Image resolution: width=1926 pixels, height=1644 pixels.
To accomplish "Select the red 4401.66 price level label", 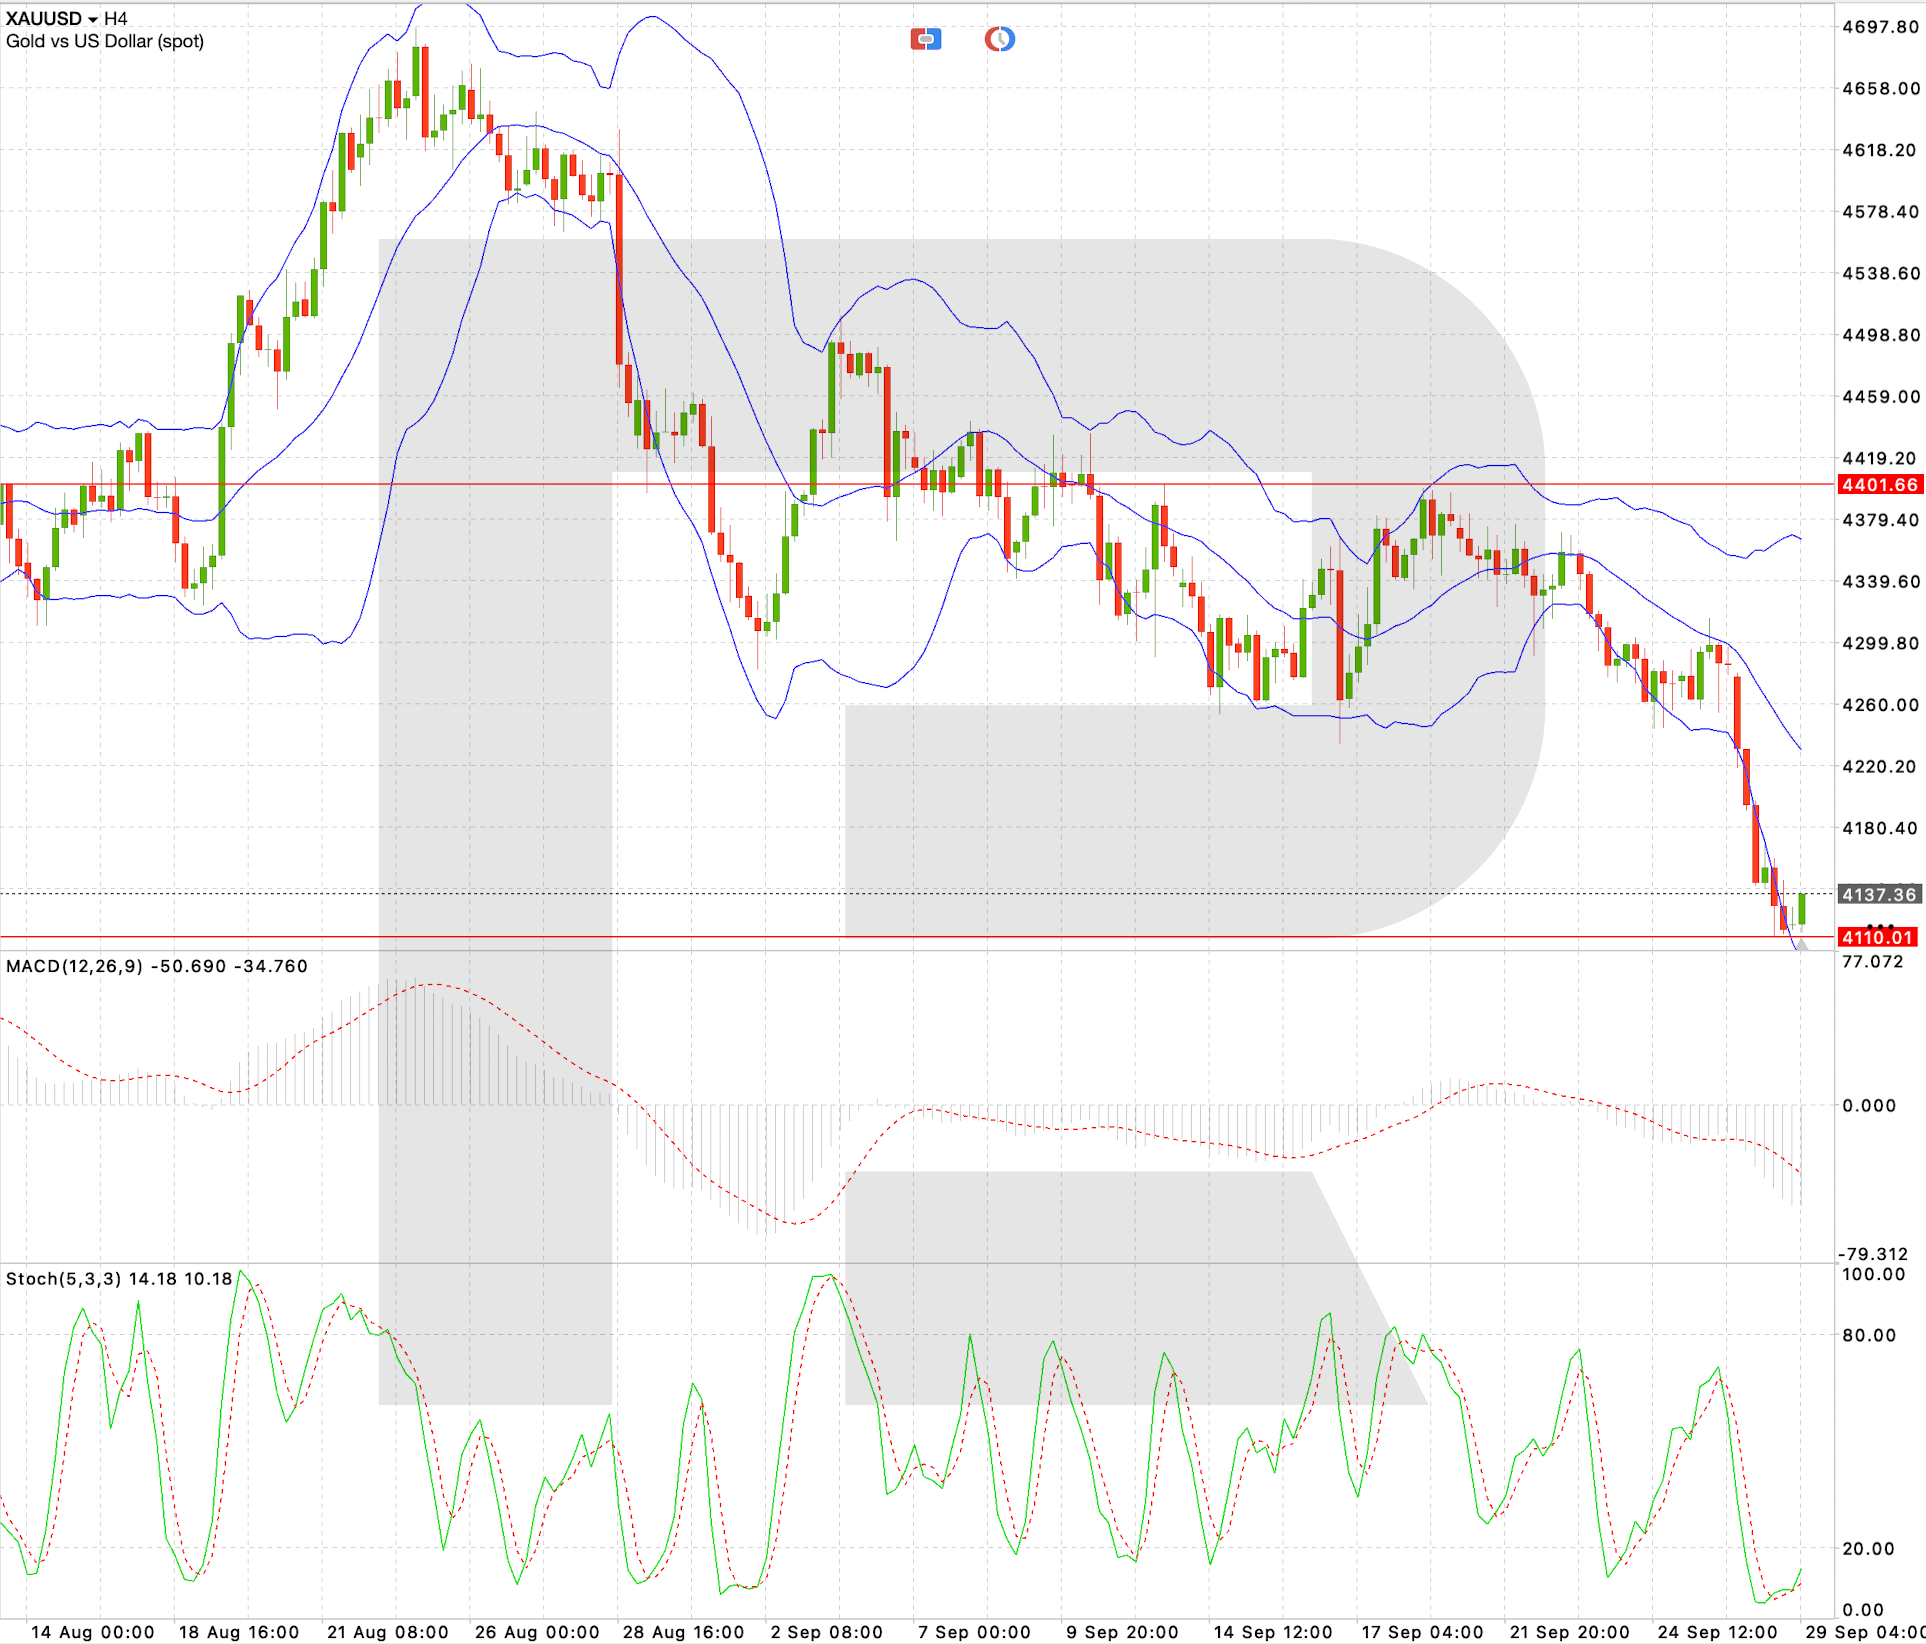I will point(1881,485).
